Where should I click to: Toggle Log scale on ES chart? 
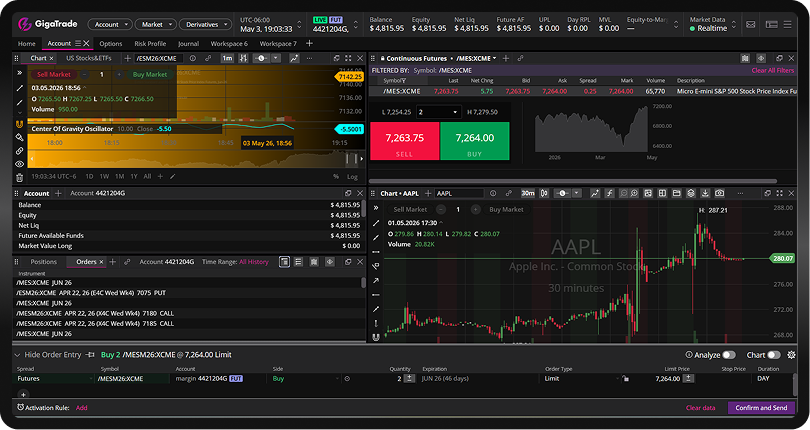pos(352,177)
